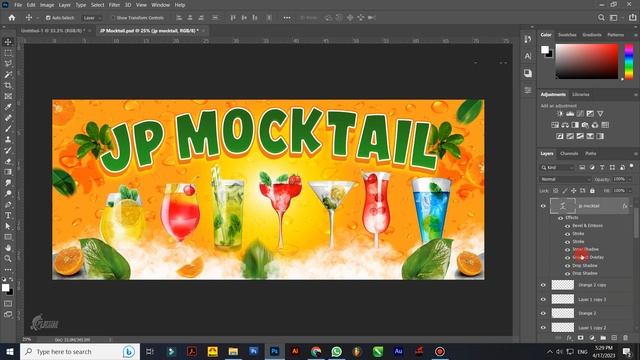The width and height of the screenshot is (640, 360).
Task: Select the Eraser tool
Action: pos(8,161)
